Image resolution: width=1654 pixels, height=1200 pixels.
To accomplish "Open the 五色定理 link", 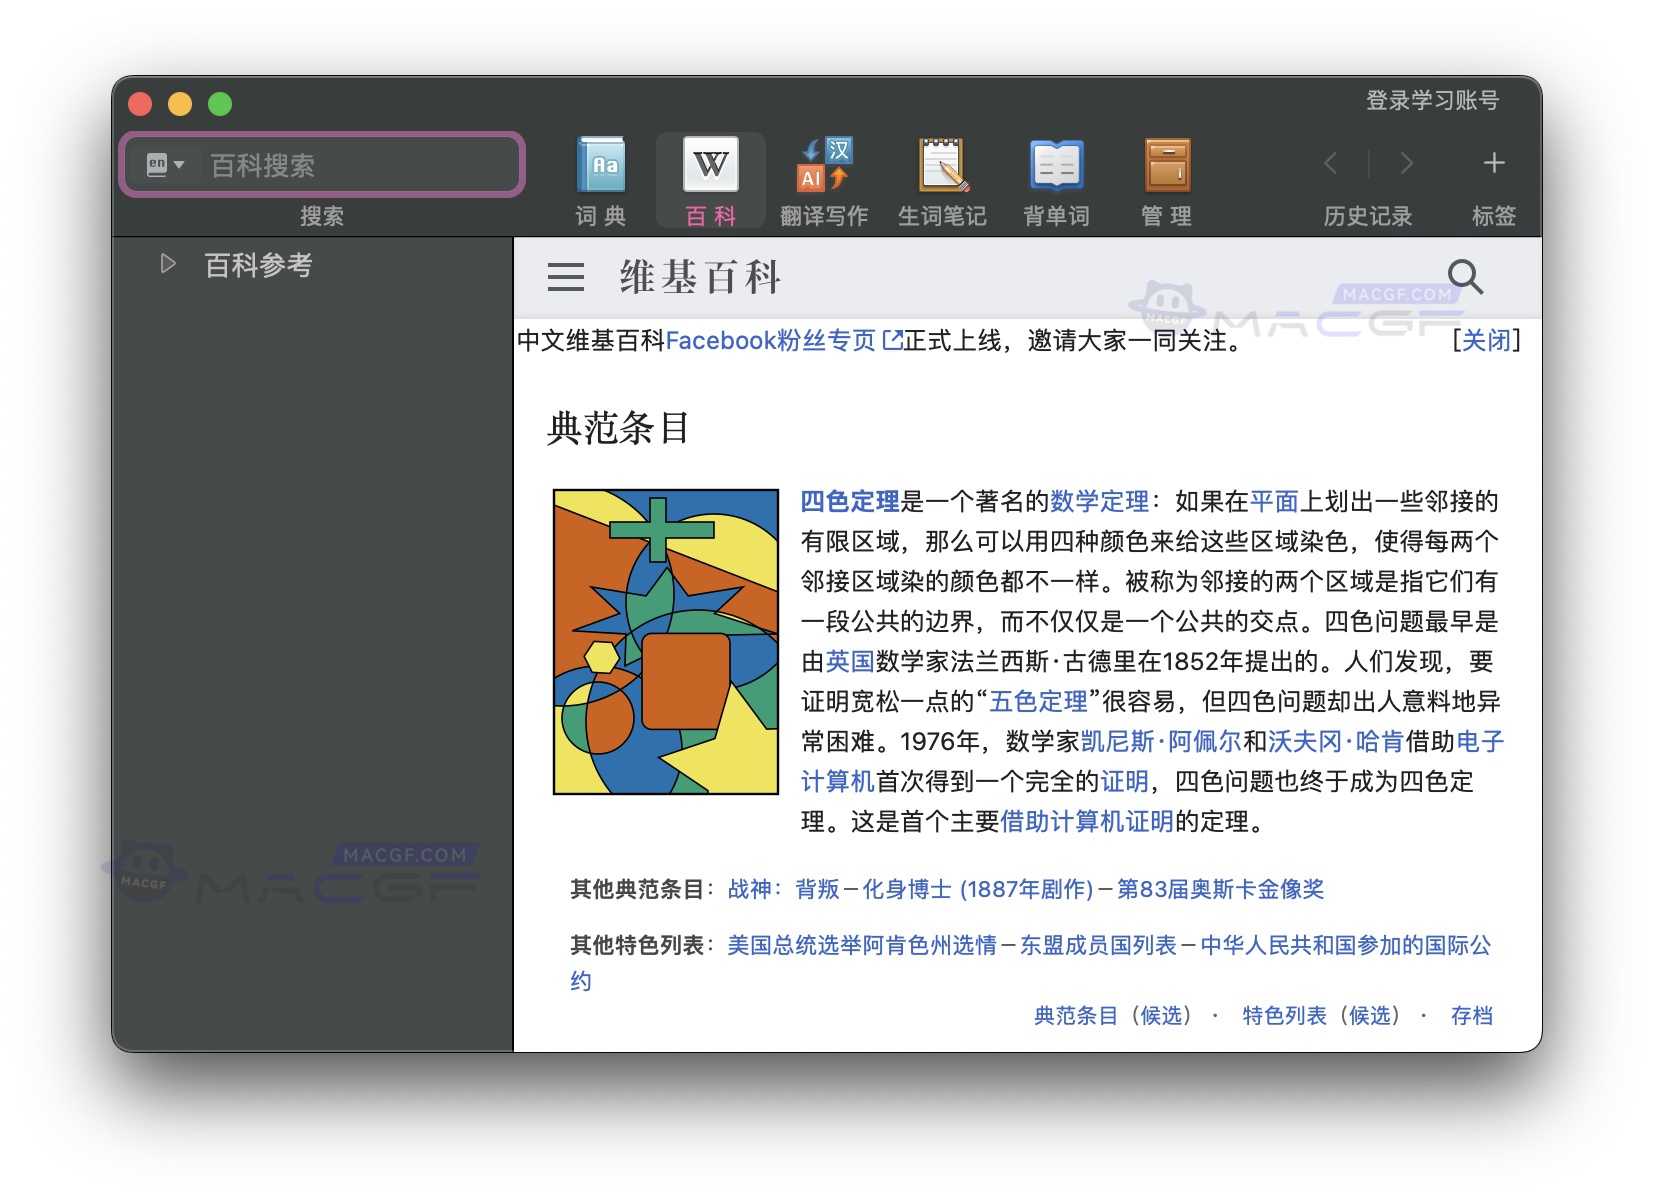I will (1039, 701).
